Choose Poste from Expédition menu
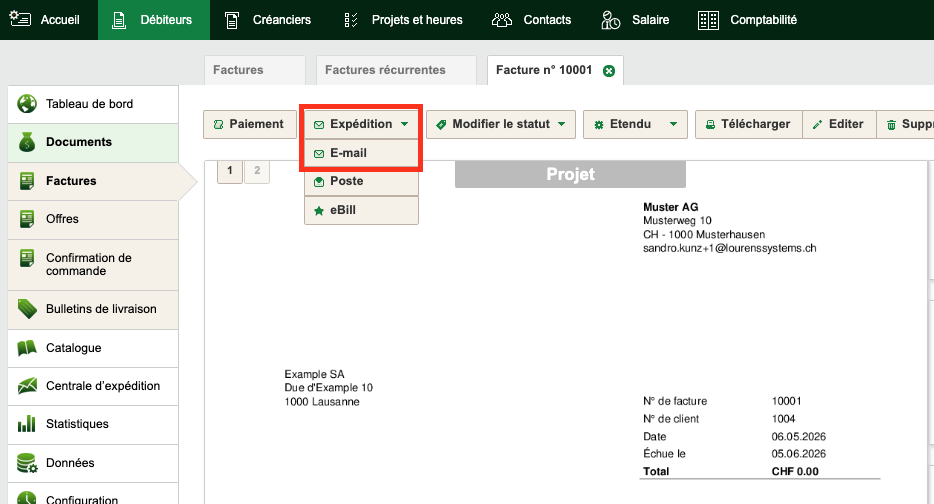This screenshot has width=934, height=504. [361, 181]
